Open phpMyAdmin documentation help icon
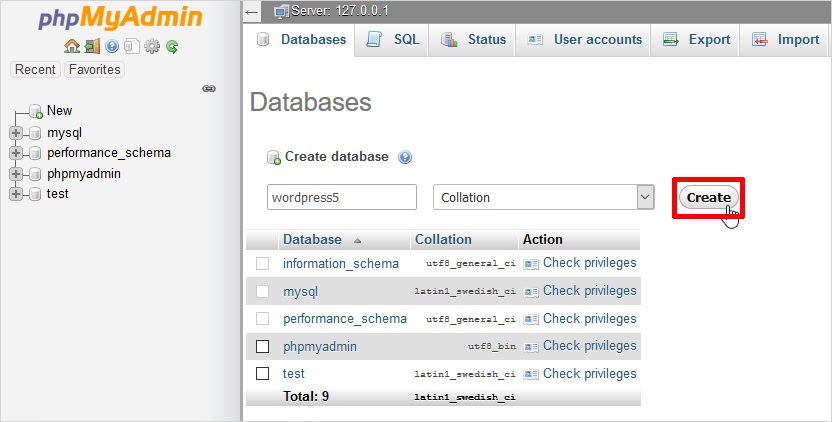This screenshot has width=832, height=422. coord(112,47)
